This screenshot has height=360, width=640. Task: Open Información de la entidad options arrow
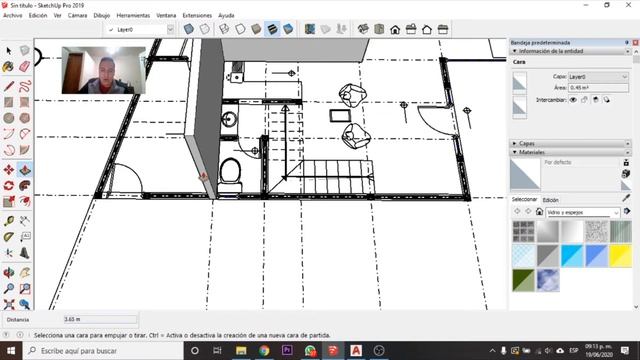(x=627, y=51)
